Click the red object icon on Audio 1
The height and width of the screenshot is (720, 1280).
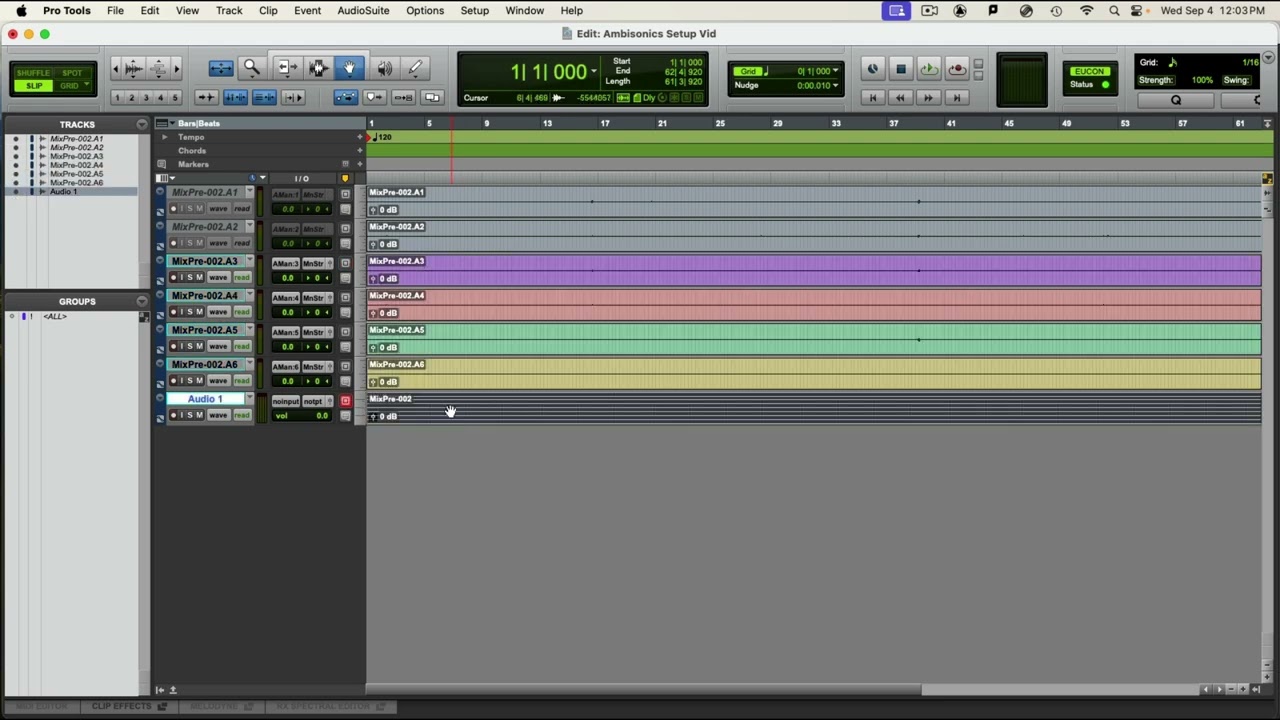(x=345, y=401)
